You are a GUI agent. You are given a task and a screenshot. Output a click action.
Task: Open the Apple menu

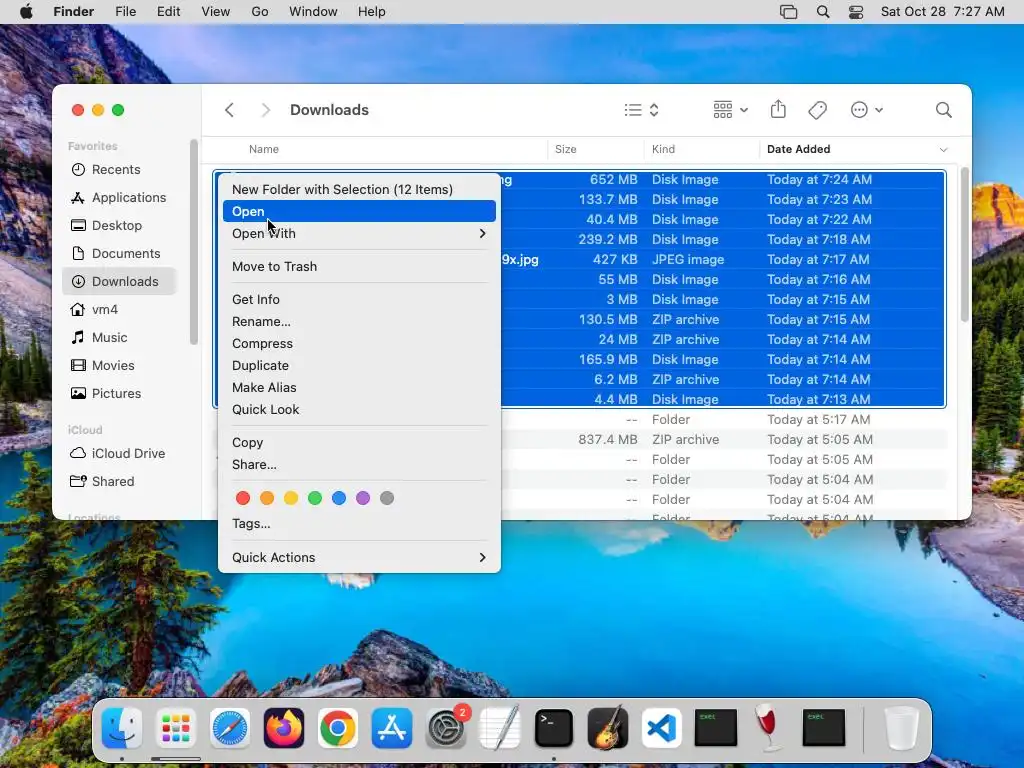[26, 12]
